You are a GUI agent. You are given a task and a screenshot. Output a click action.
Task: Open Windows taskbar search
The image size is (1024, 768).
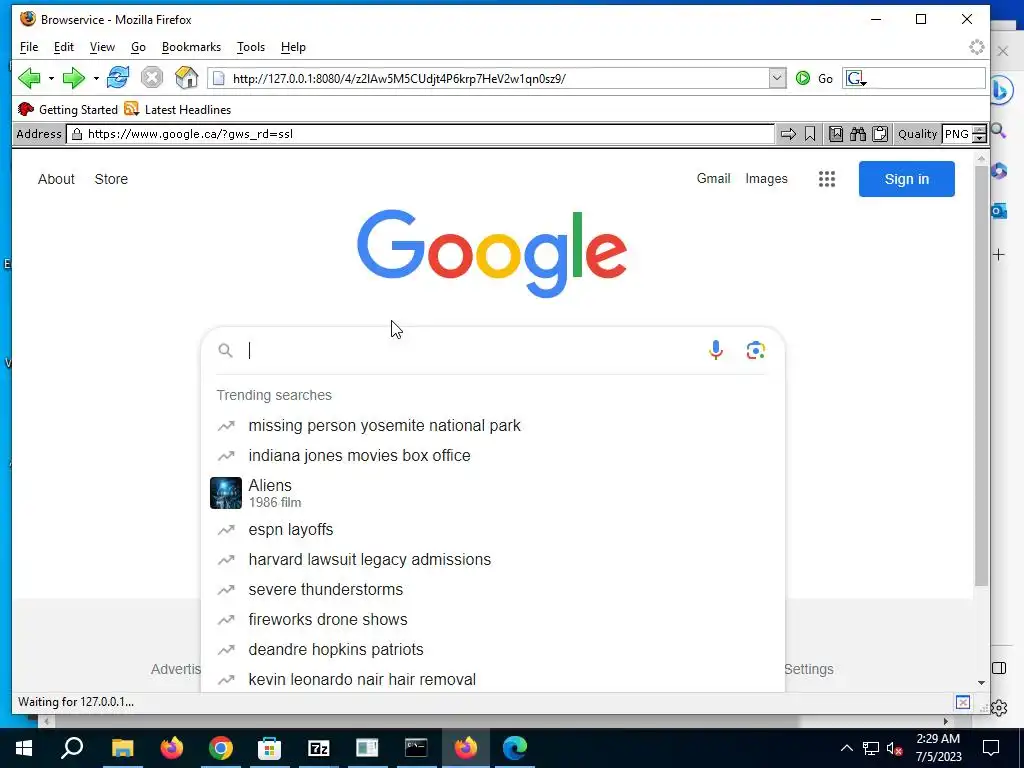click(x=72, y=748)
